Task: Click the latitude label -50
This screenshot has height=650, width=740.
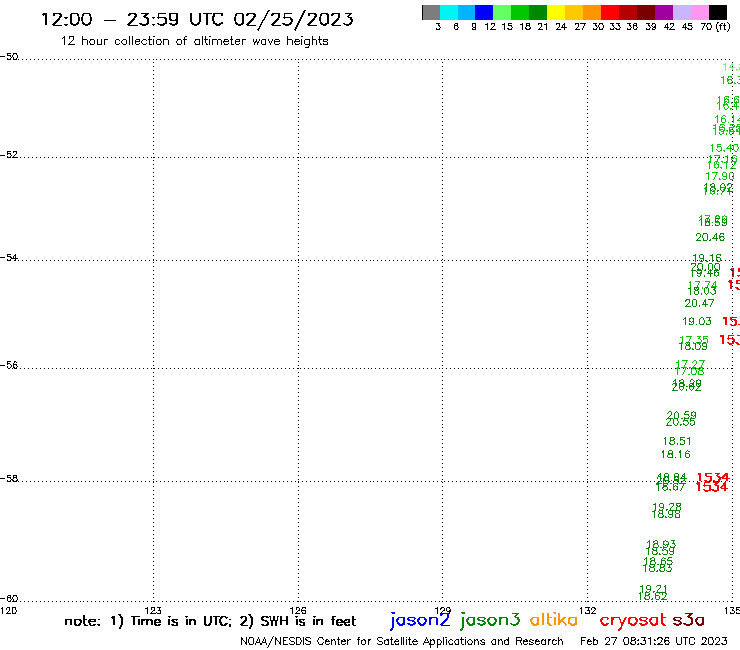Action: click(9, 57)
